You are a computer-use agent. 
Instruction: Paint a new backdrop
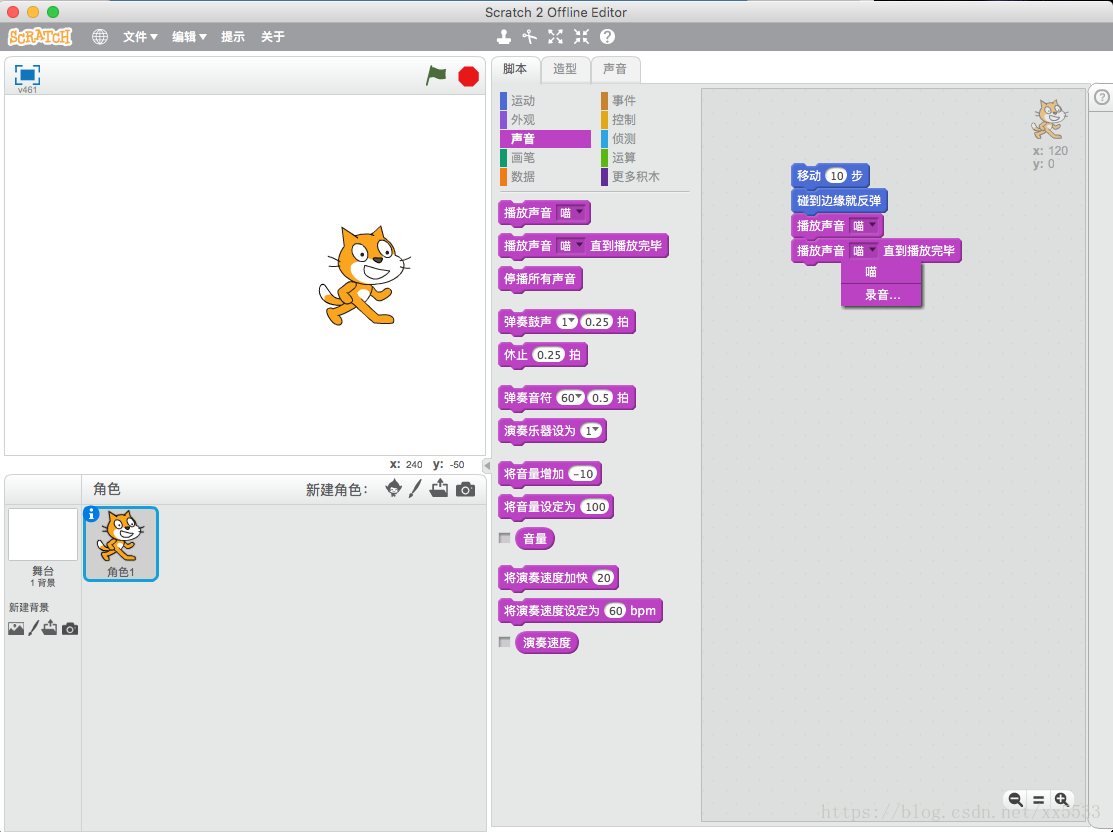pos(33,628)
